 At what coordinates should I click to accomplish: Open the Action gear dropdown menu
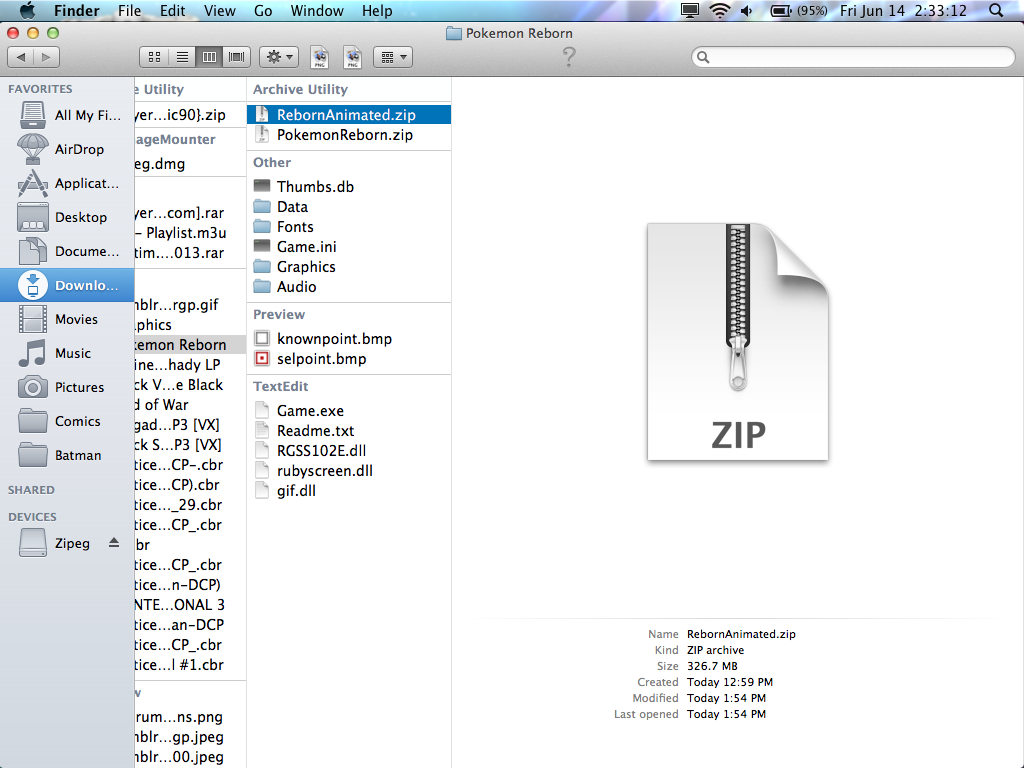pos(279,57)
